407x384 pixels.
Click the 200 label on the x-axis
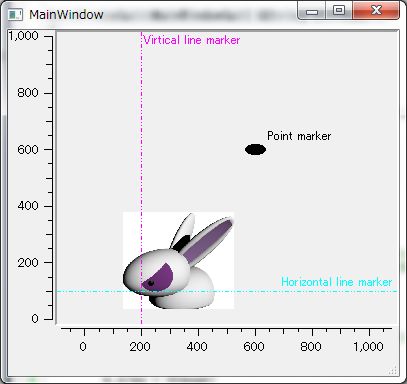[140, 347]
